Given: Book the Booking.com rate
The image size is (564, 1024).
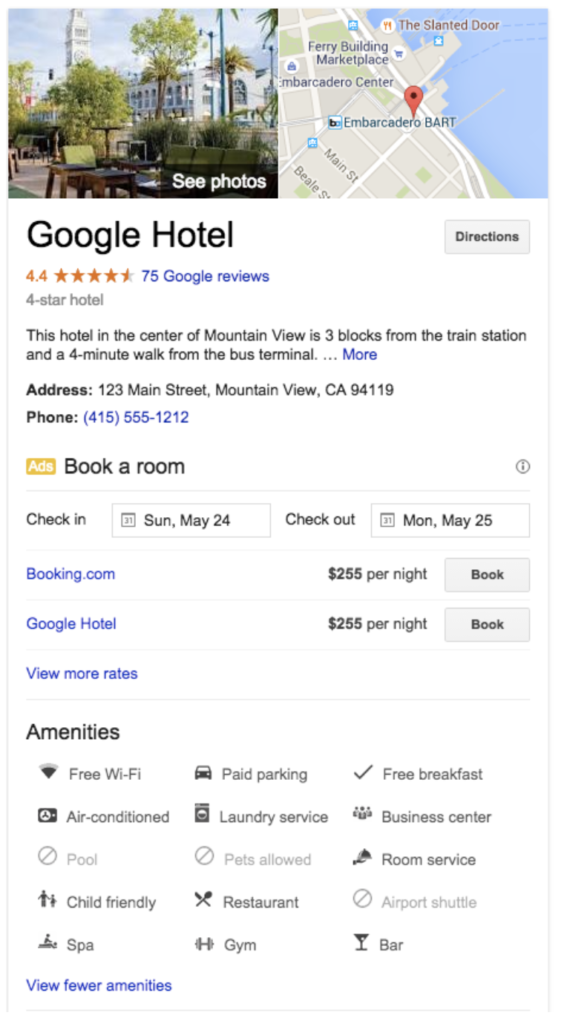Looking at the screenshot, I should (487, 575).
